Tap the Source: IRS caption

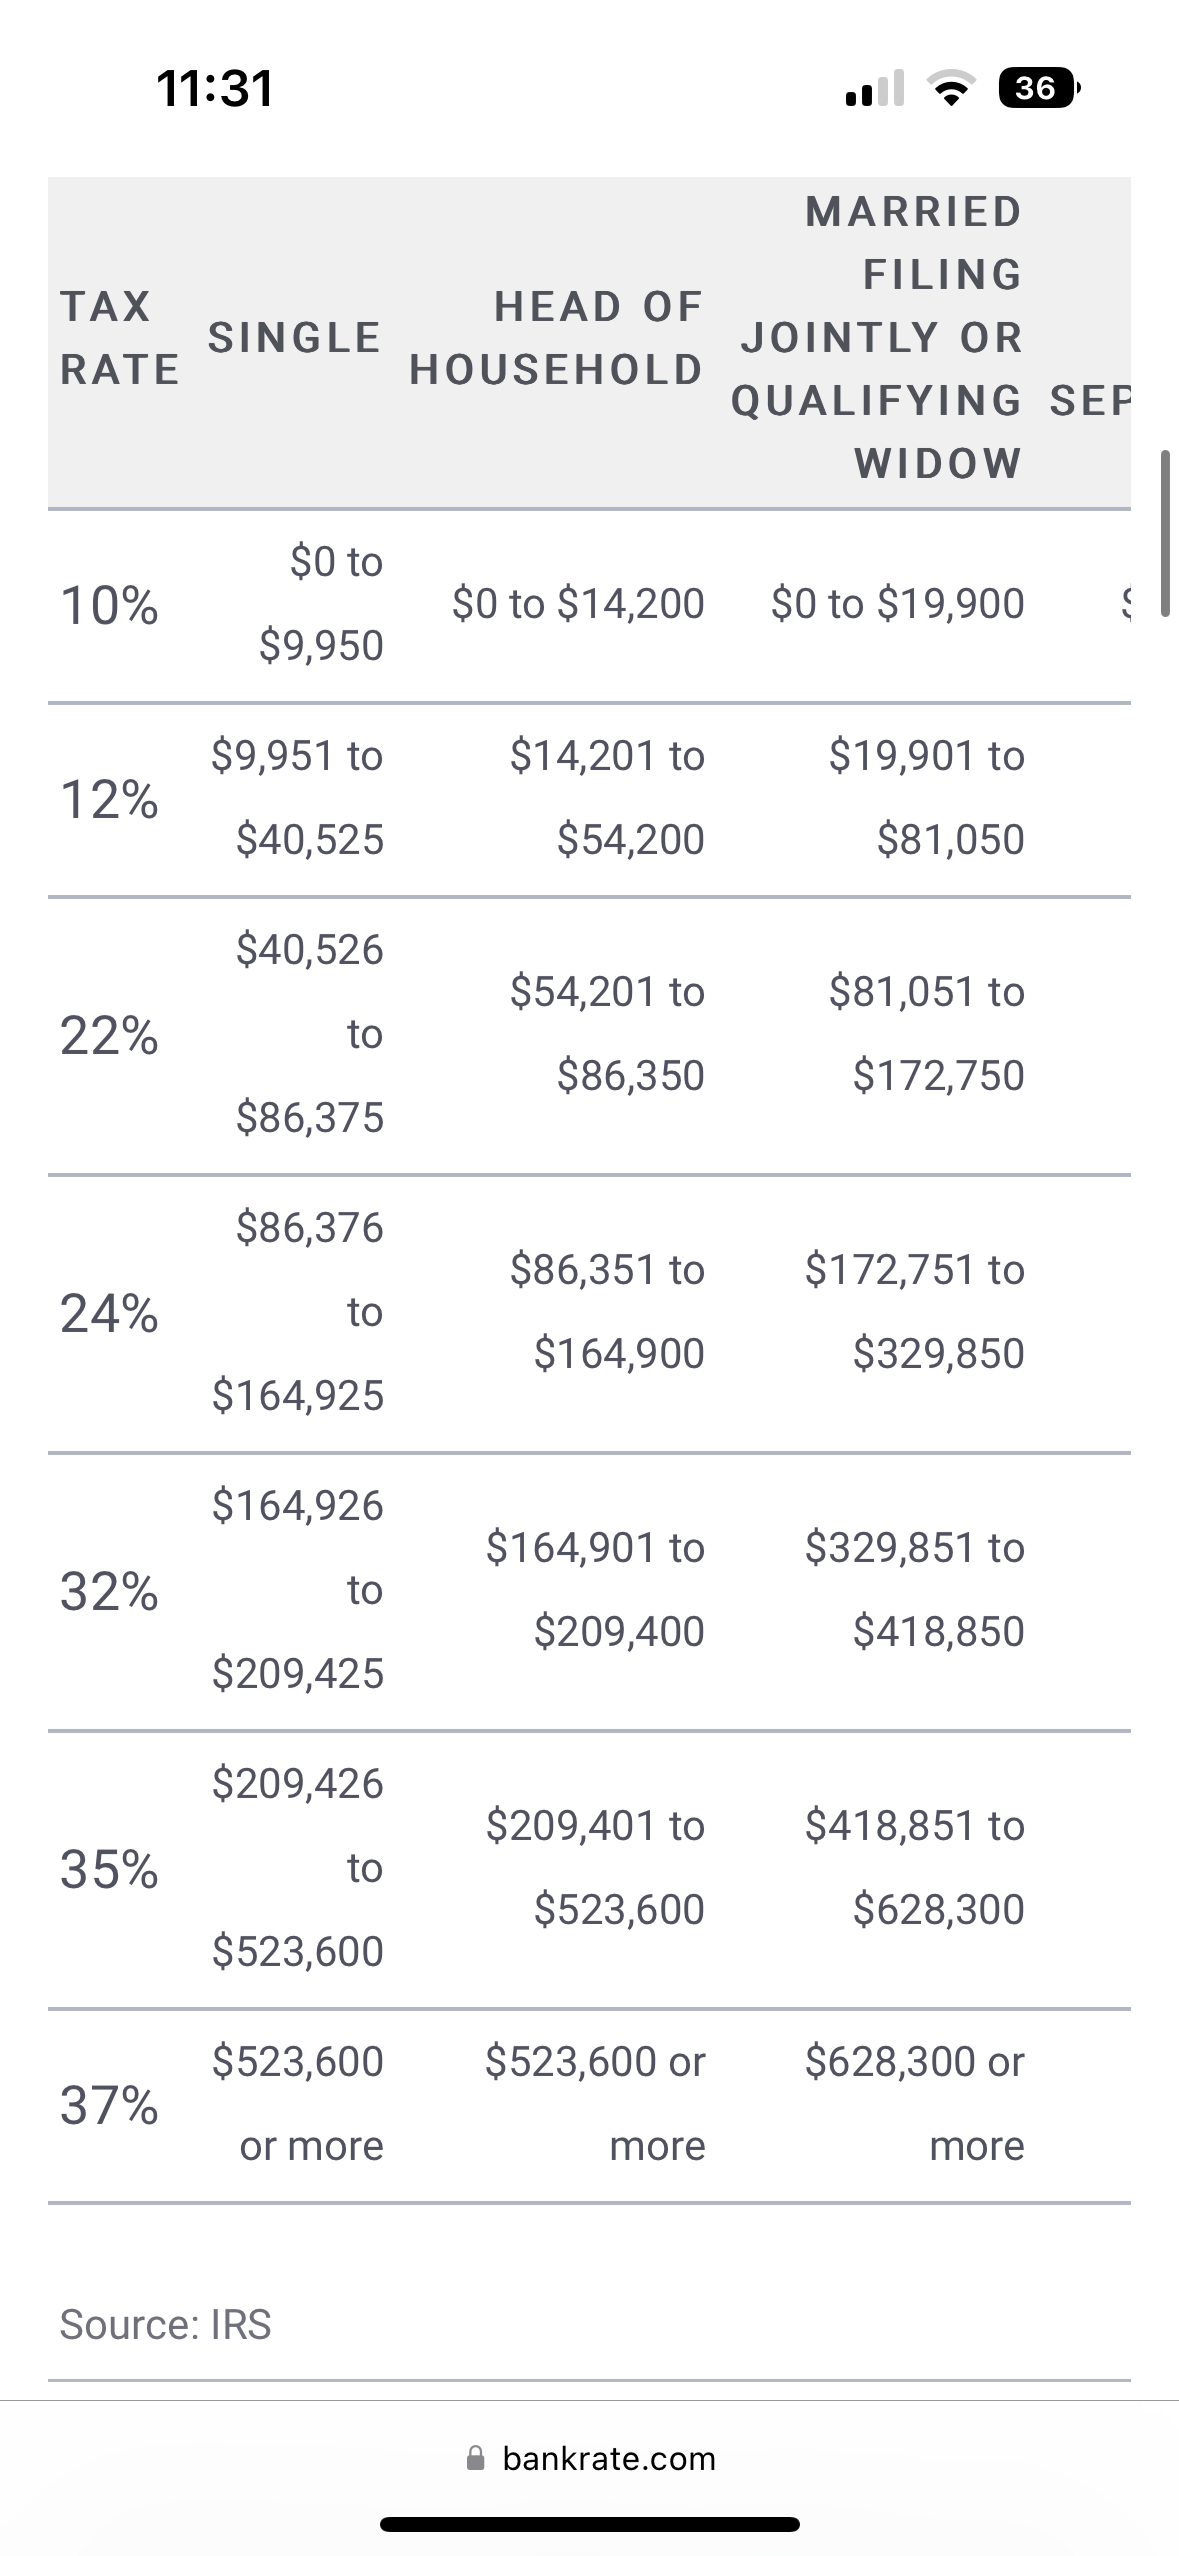tap(165, 2325)
